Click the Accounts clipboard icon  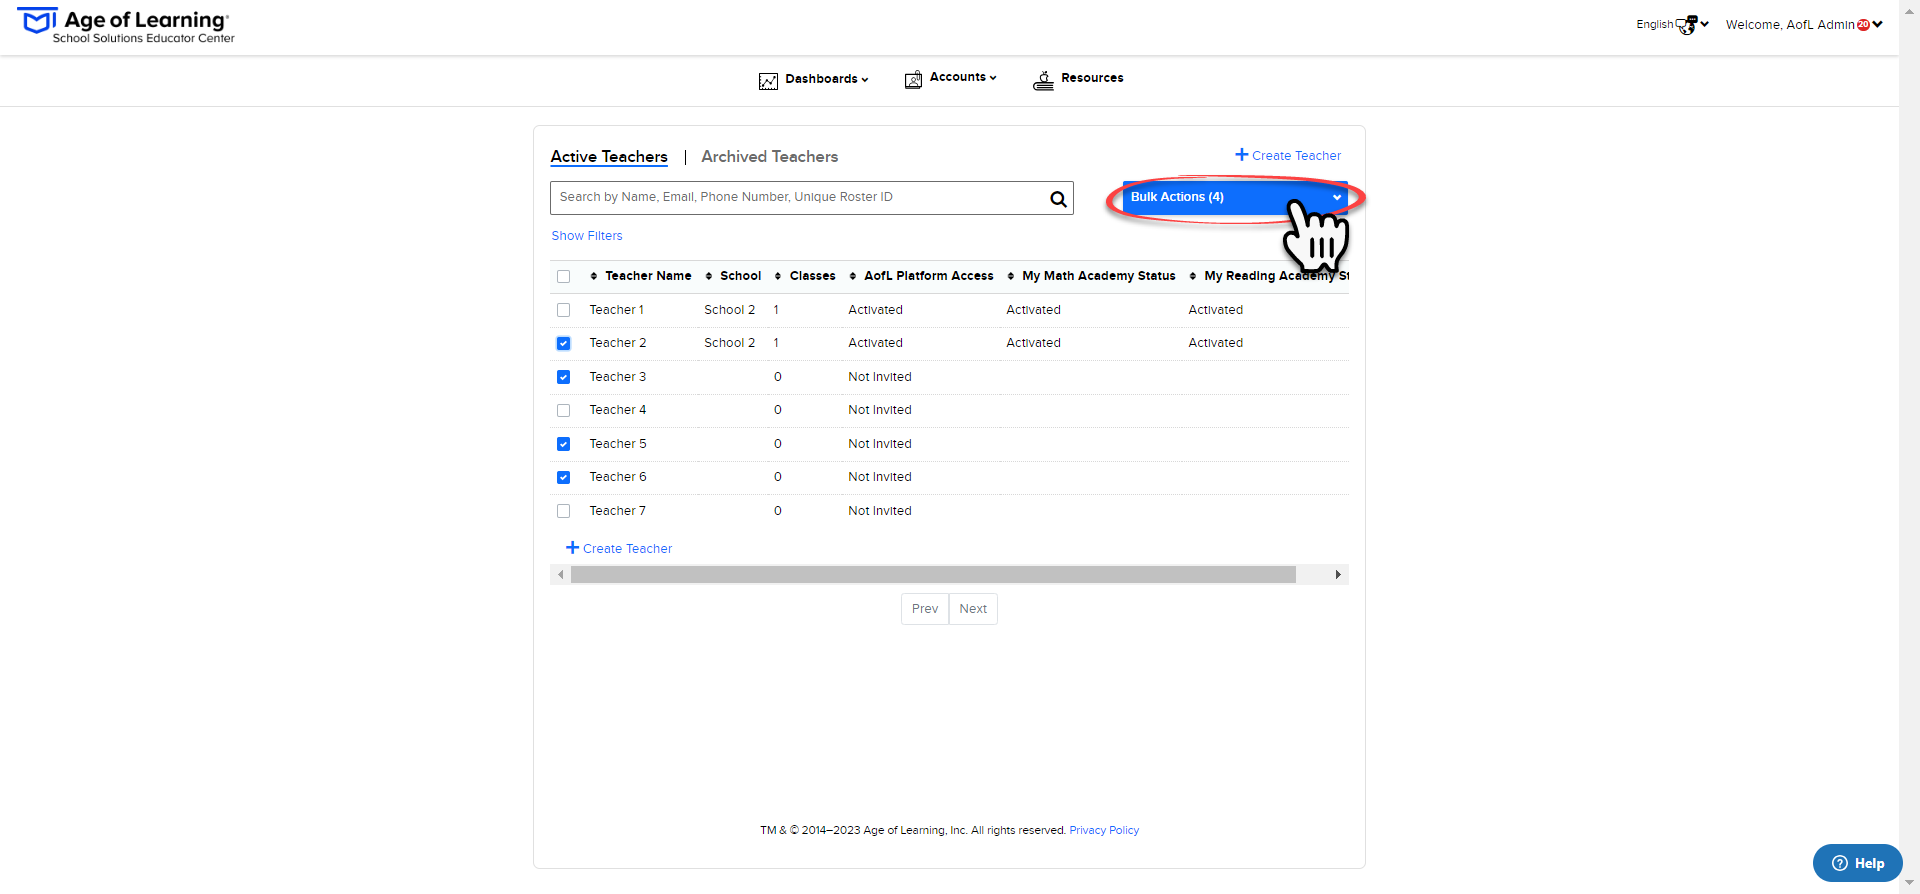tap(913, 80)
